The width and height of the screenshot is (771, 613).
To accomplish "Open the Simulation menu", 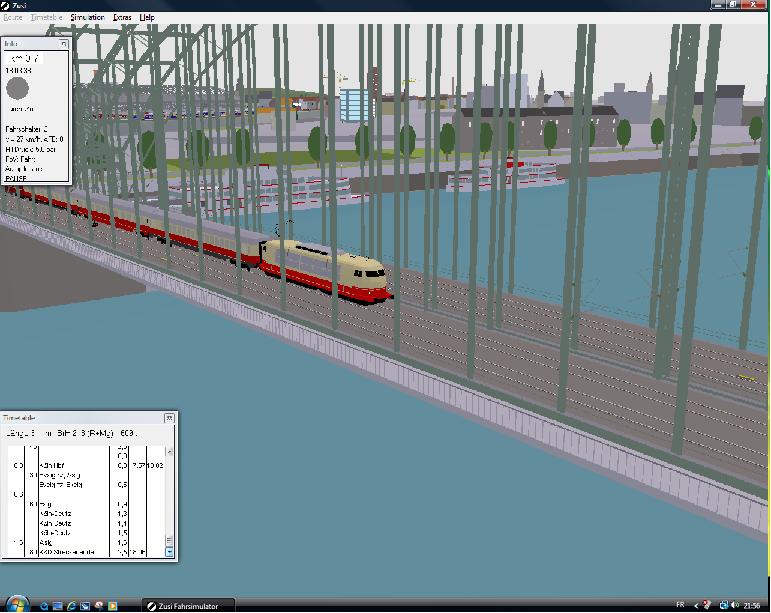I will point(88,17).
